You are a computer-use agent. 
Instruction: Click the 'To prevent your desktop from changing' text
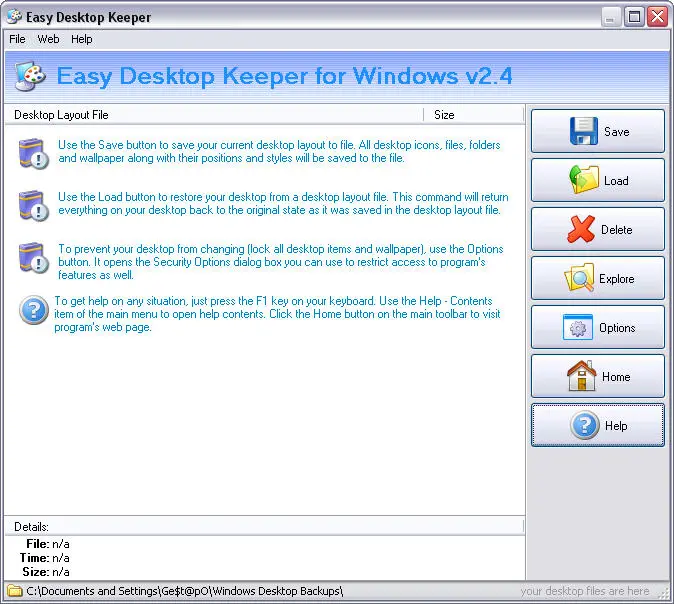pos(281,262)
